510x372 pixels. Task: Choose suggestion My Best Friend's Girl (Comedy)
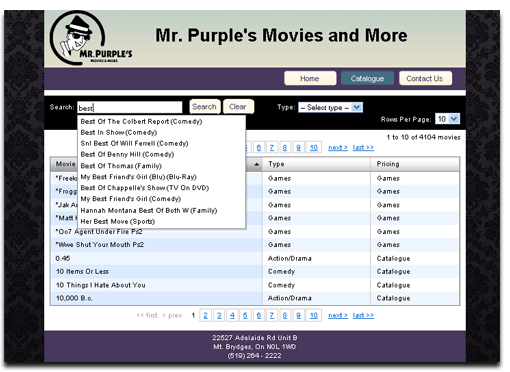click(131, 199)
